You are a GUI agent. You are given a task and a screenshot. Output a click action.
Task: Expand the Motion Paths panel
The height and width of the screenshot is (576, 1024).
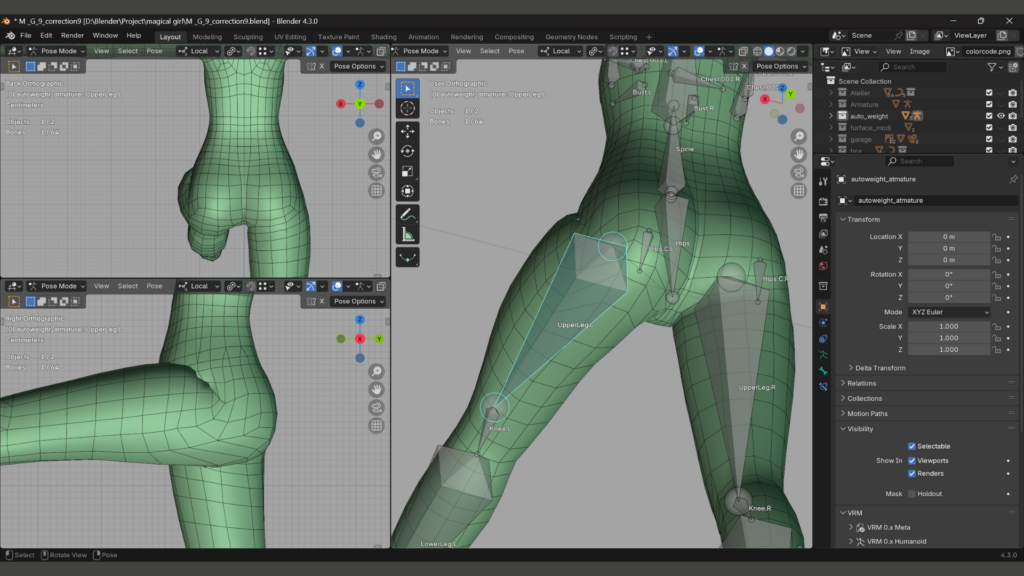click(867, 413)
